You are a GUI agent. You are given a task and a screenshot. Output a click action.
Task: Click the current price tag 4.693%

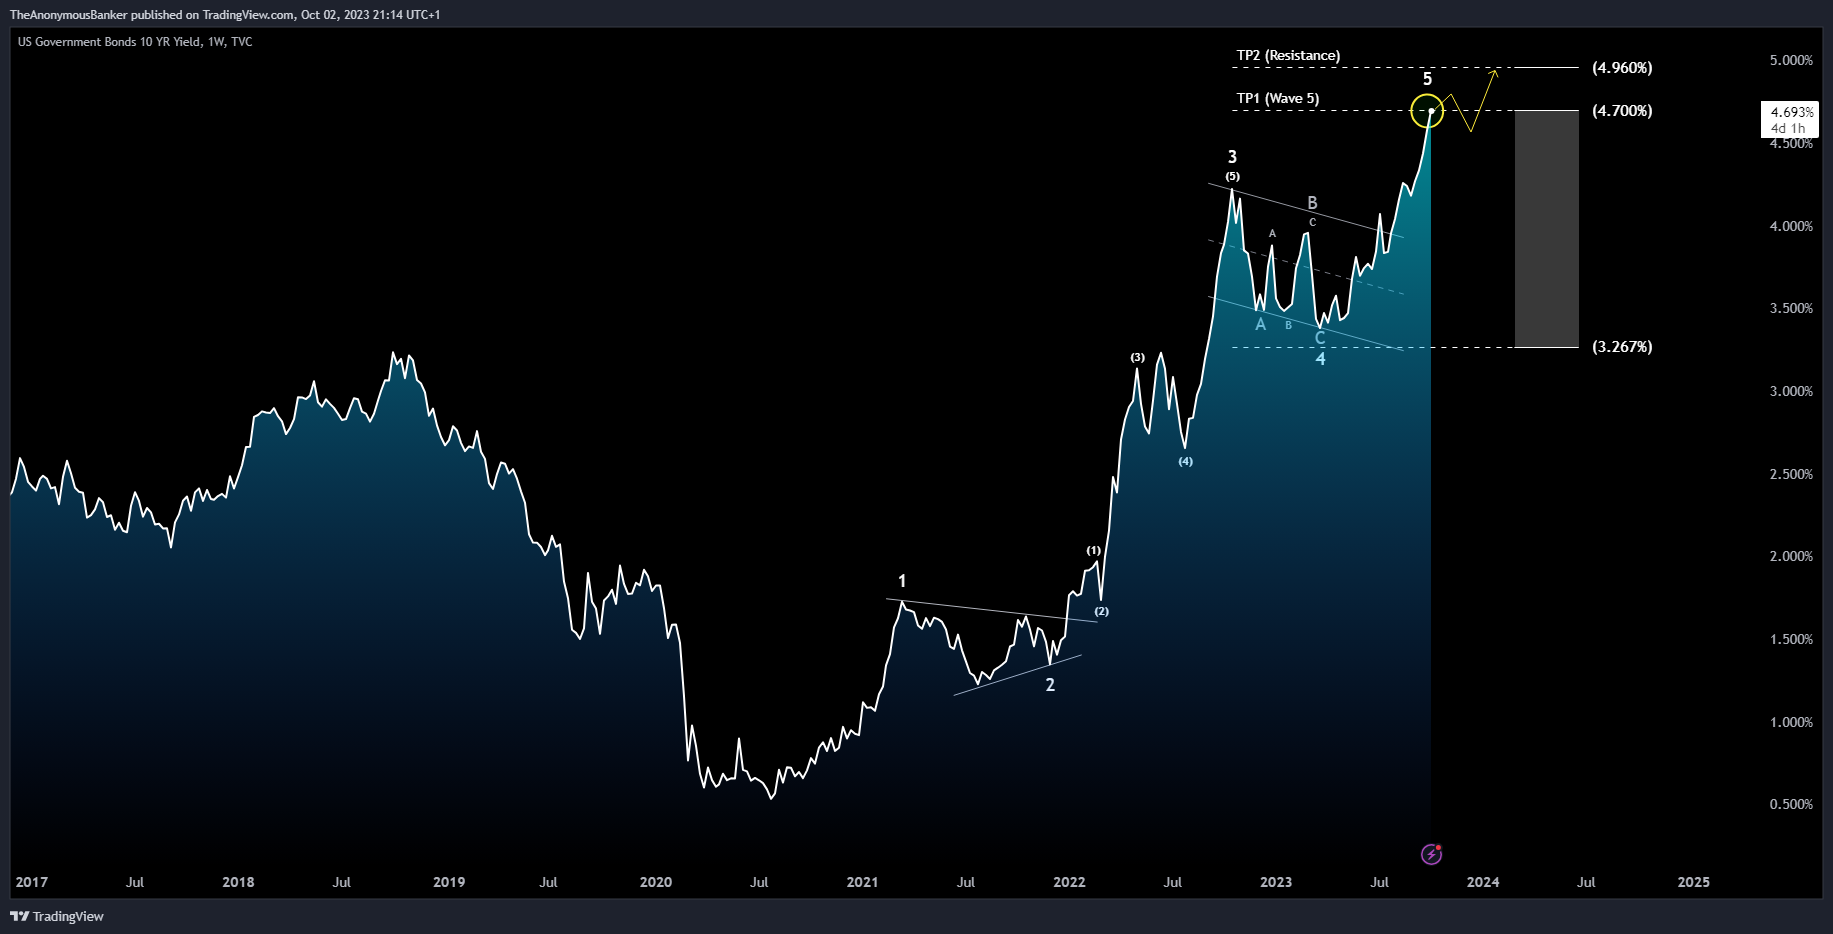[1791, 119]
